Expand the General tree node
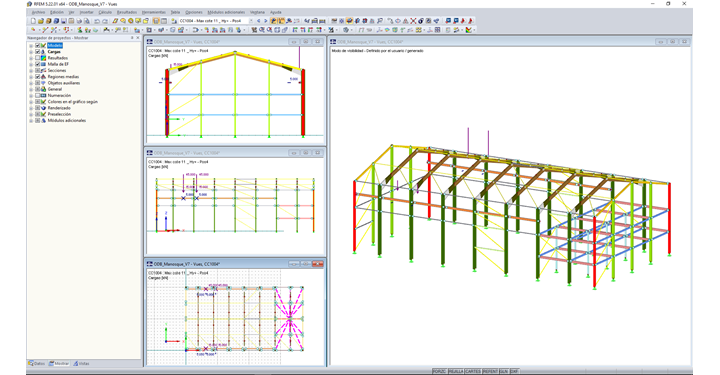 click(x=31, y=89)
